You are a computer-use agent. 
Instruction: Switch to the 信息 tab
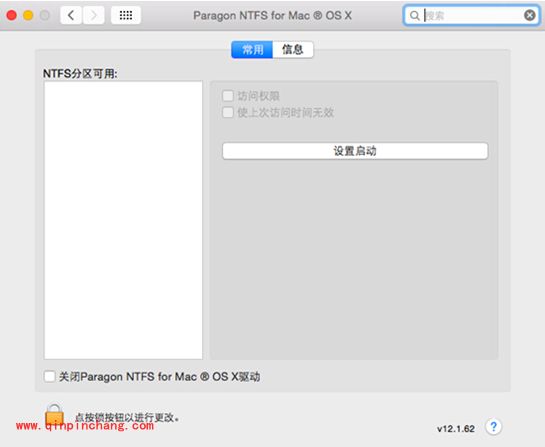click(x=293, y=50)
